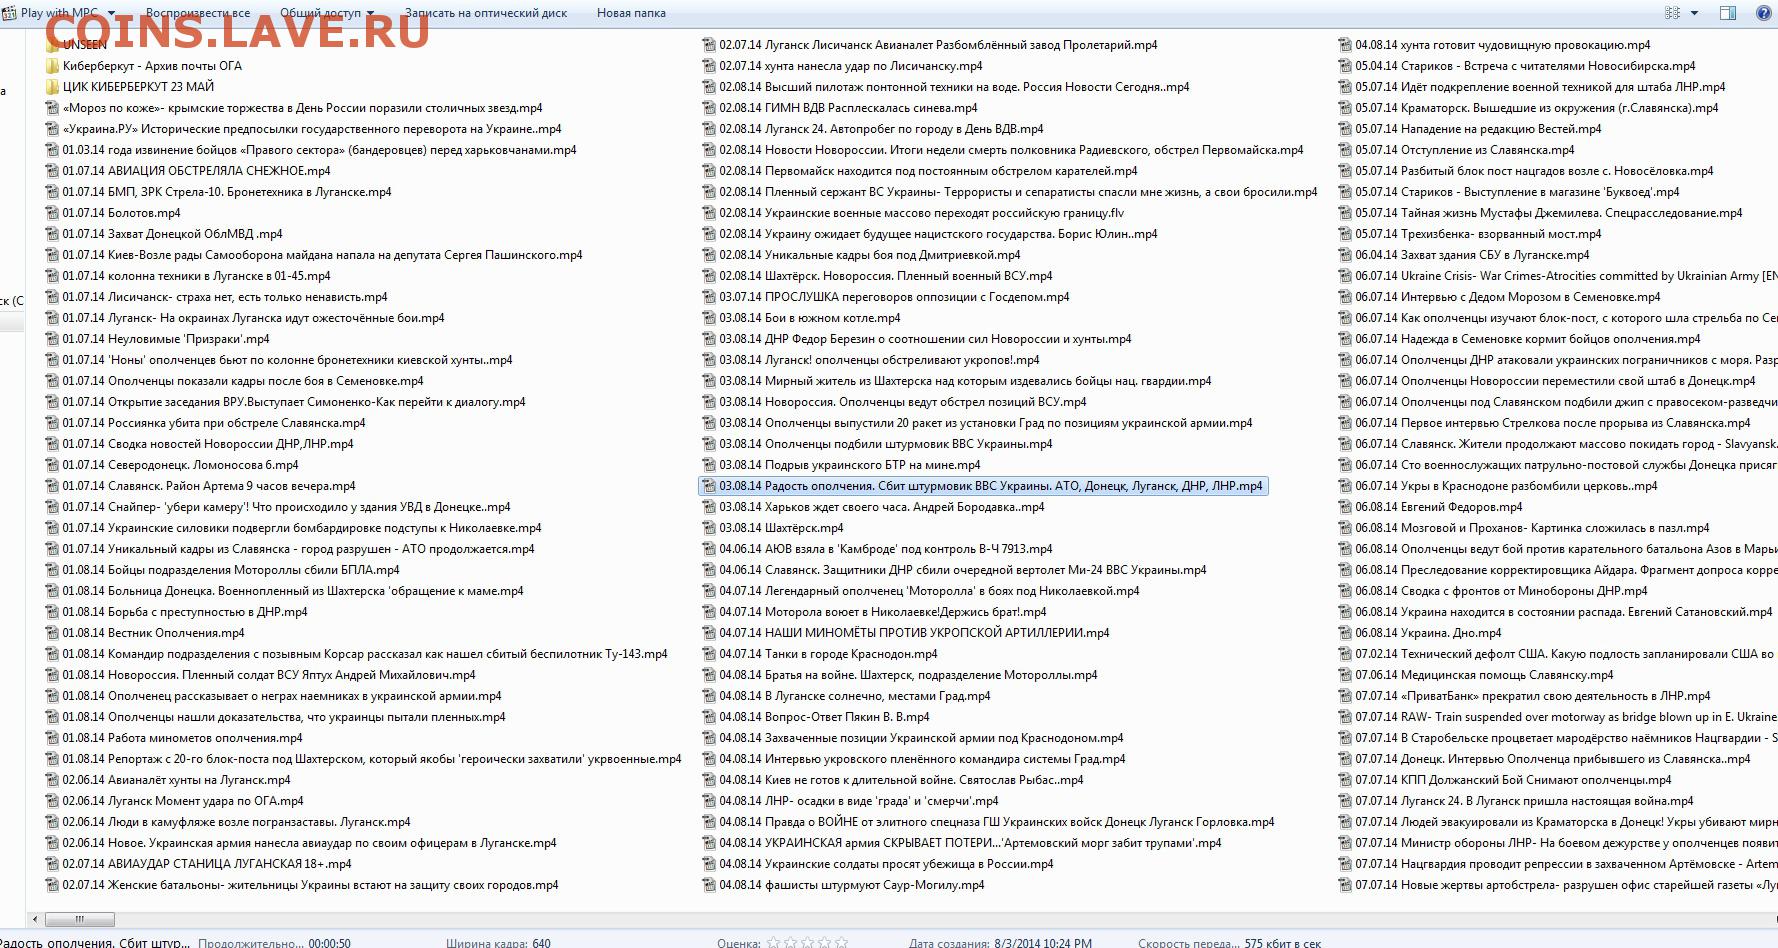Toggle the preview pane icon
This screenshot has height=948, width=1778.
1727,13
